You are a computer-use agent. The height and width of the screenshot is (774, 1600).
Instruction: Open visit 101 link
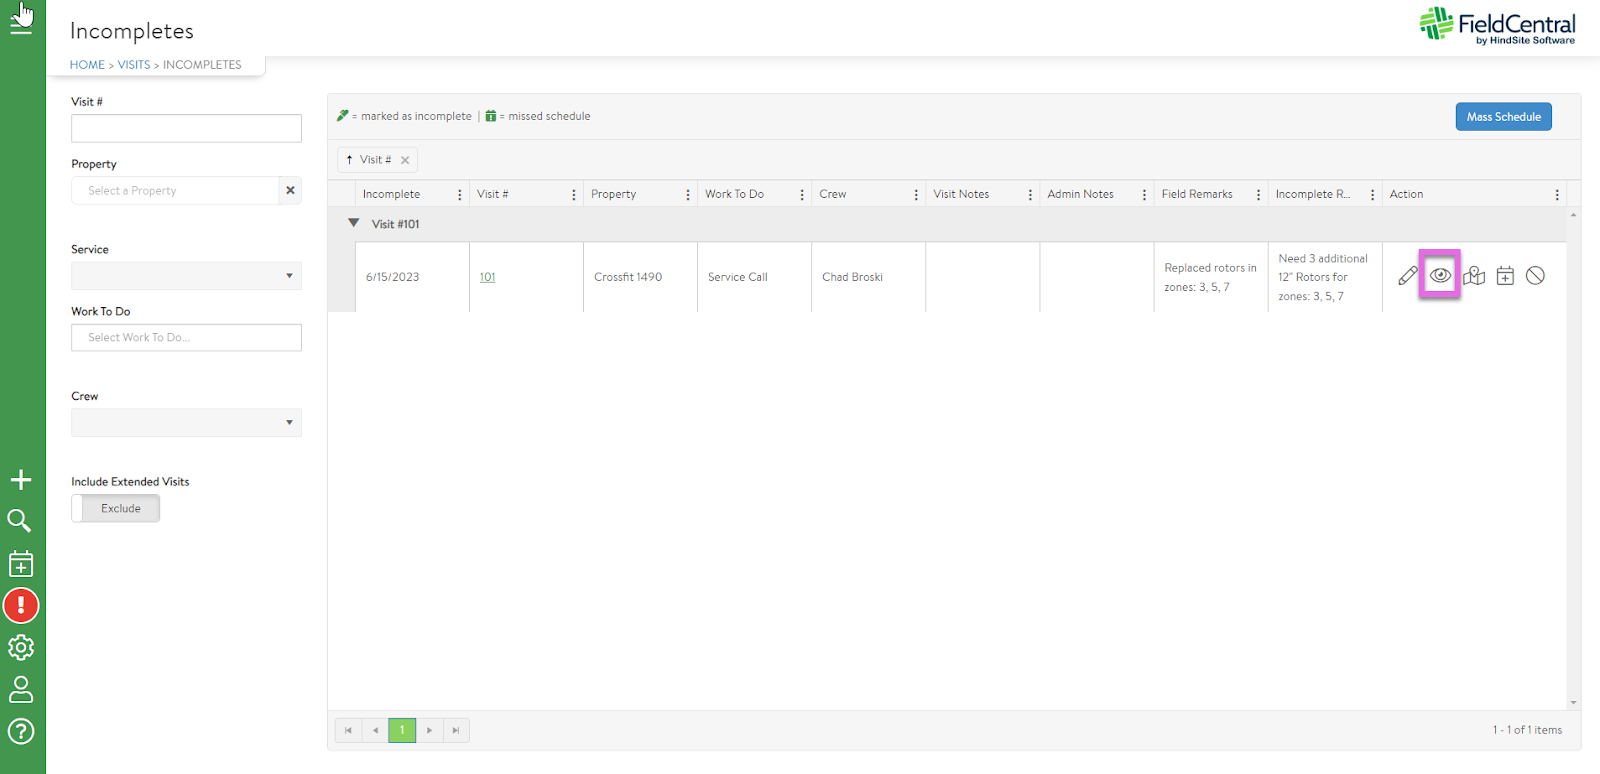[x=487, y=277]
